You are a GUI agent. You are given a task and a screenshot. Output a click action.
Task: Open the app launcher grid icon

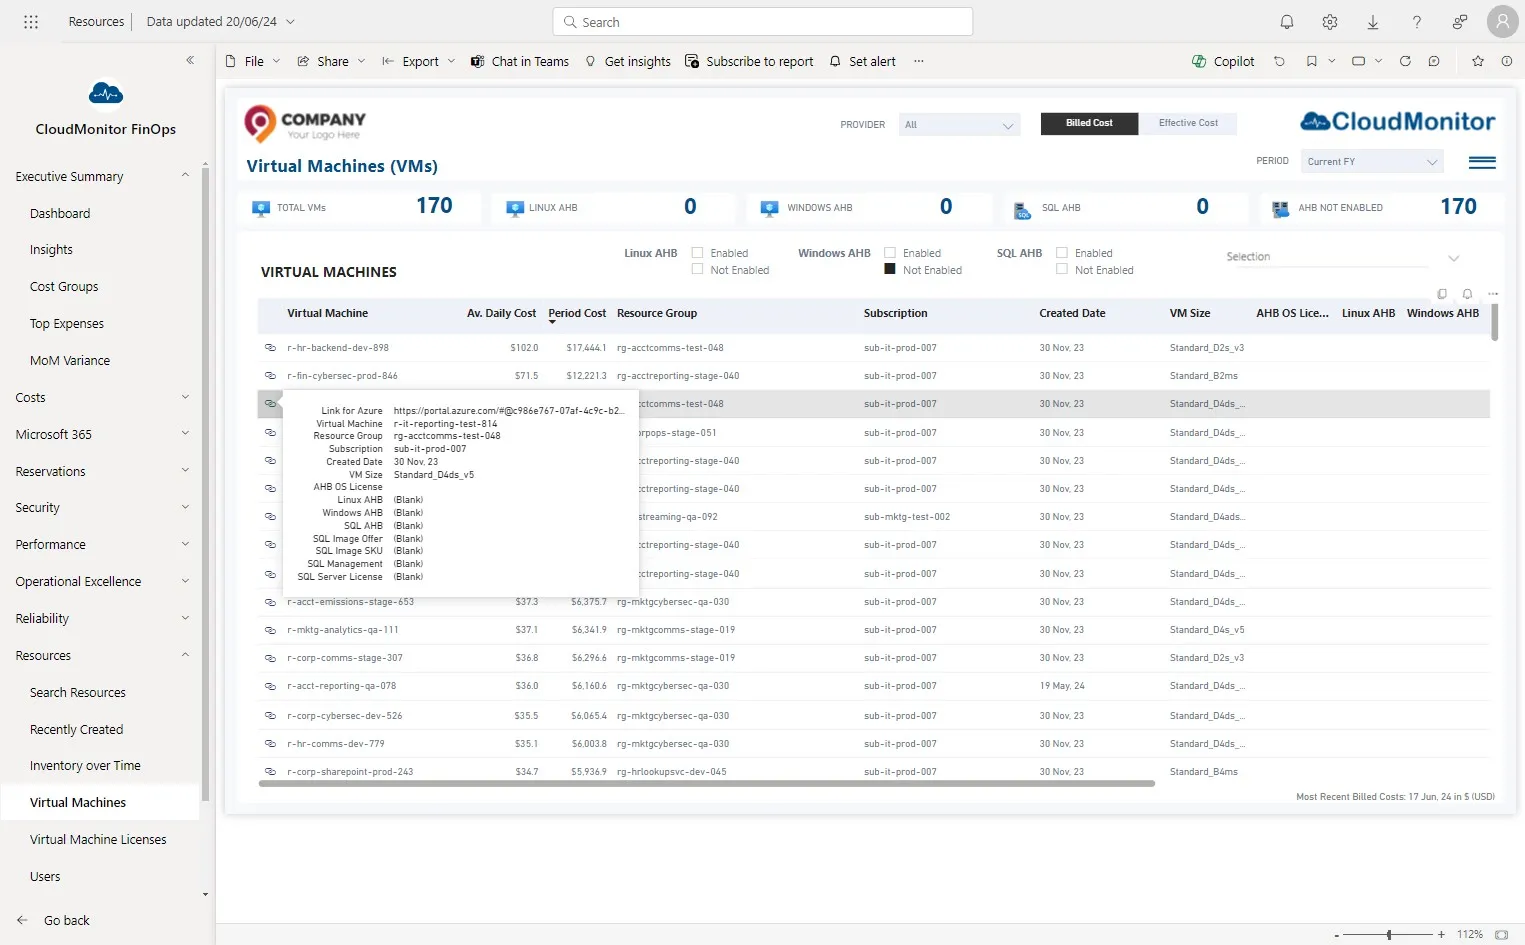pos(31,22)
